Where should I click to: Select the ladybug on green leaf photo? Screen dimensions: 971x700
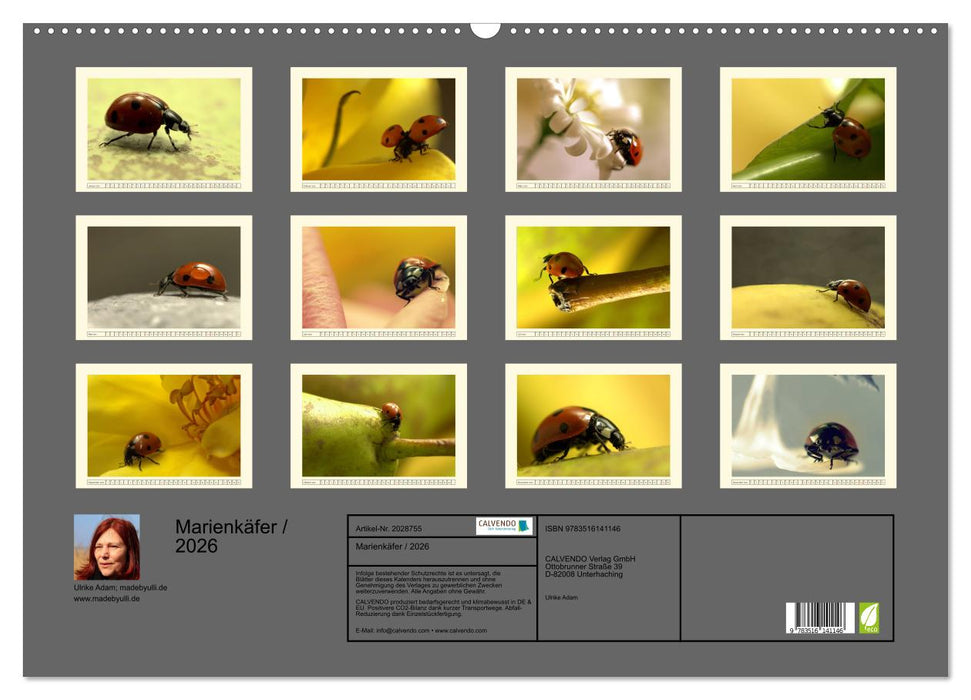(808, 129)
